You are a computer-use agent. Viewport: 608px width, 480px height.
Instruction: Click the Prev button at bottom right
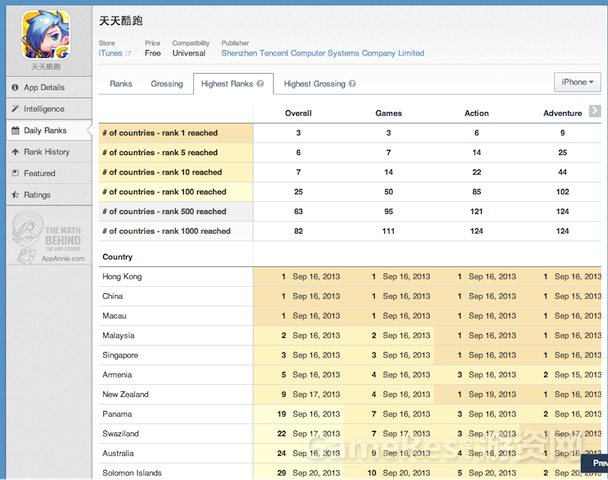pos(596,463)
